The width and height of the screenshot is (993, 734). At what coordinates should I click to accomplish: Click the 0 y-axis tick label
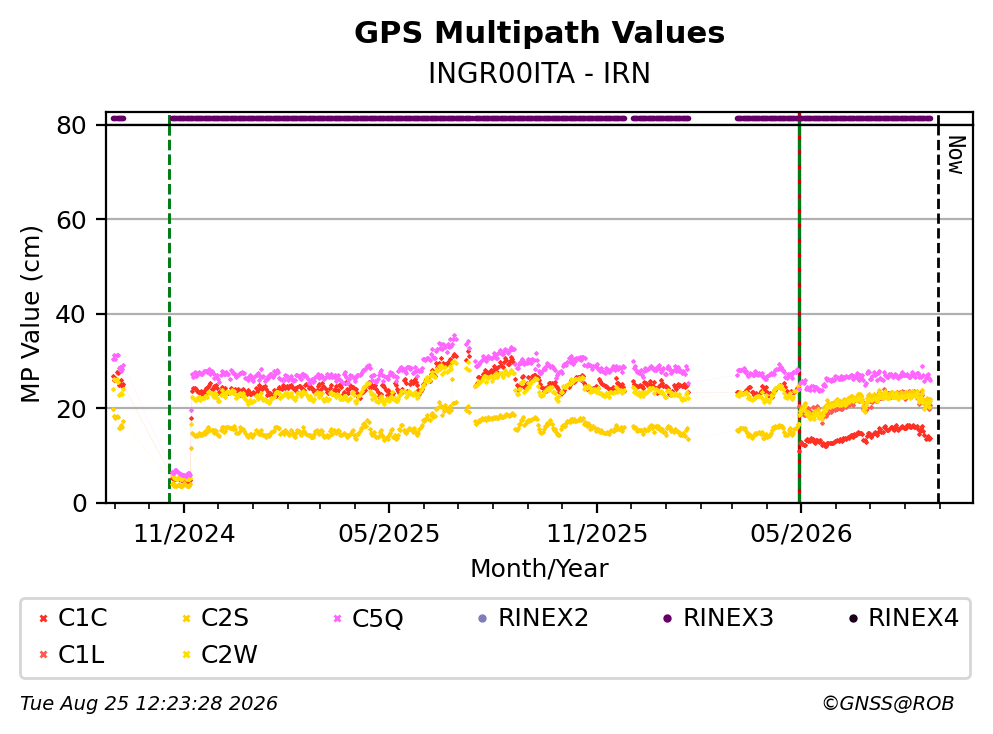point(79,503)
